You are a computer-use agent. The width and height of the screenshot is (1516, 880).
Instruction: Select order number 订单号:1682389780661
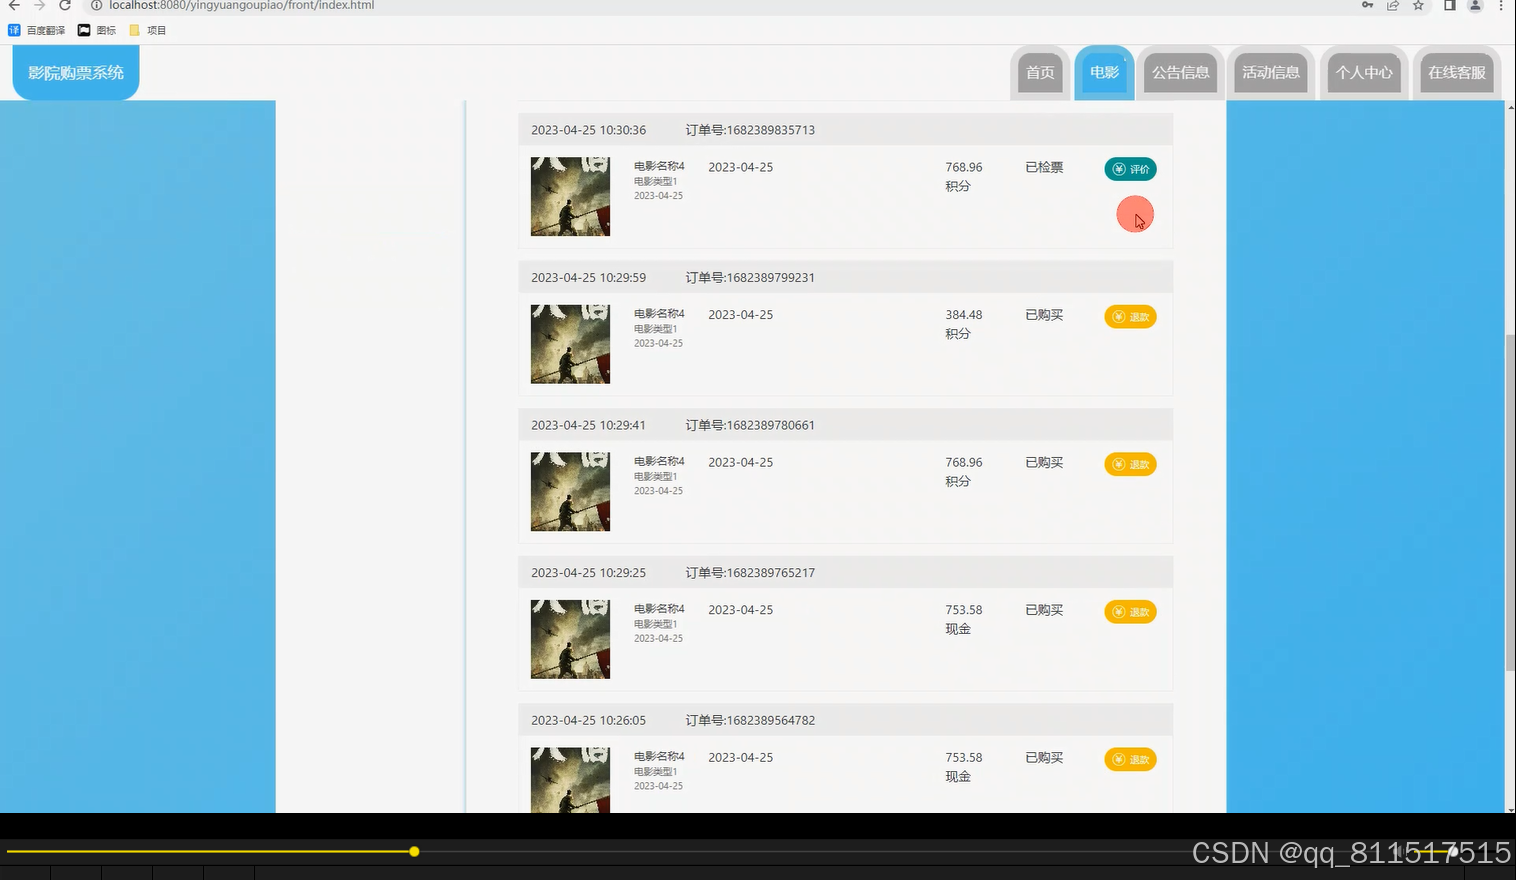click(x=750, y=425)
